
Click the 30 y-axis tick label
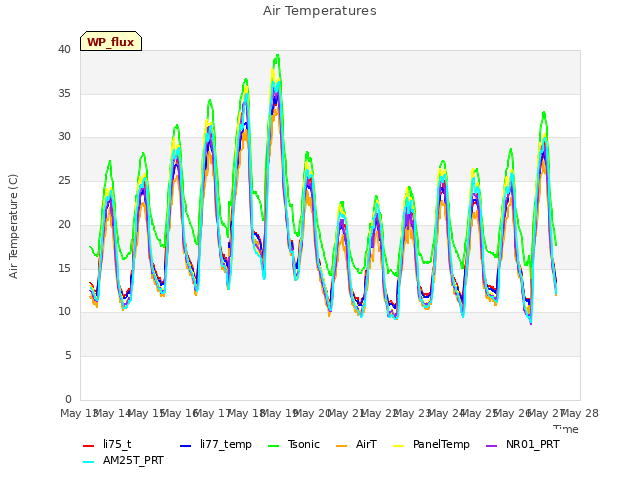[64, 137]
